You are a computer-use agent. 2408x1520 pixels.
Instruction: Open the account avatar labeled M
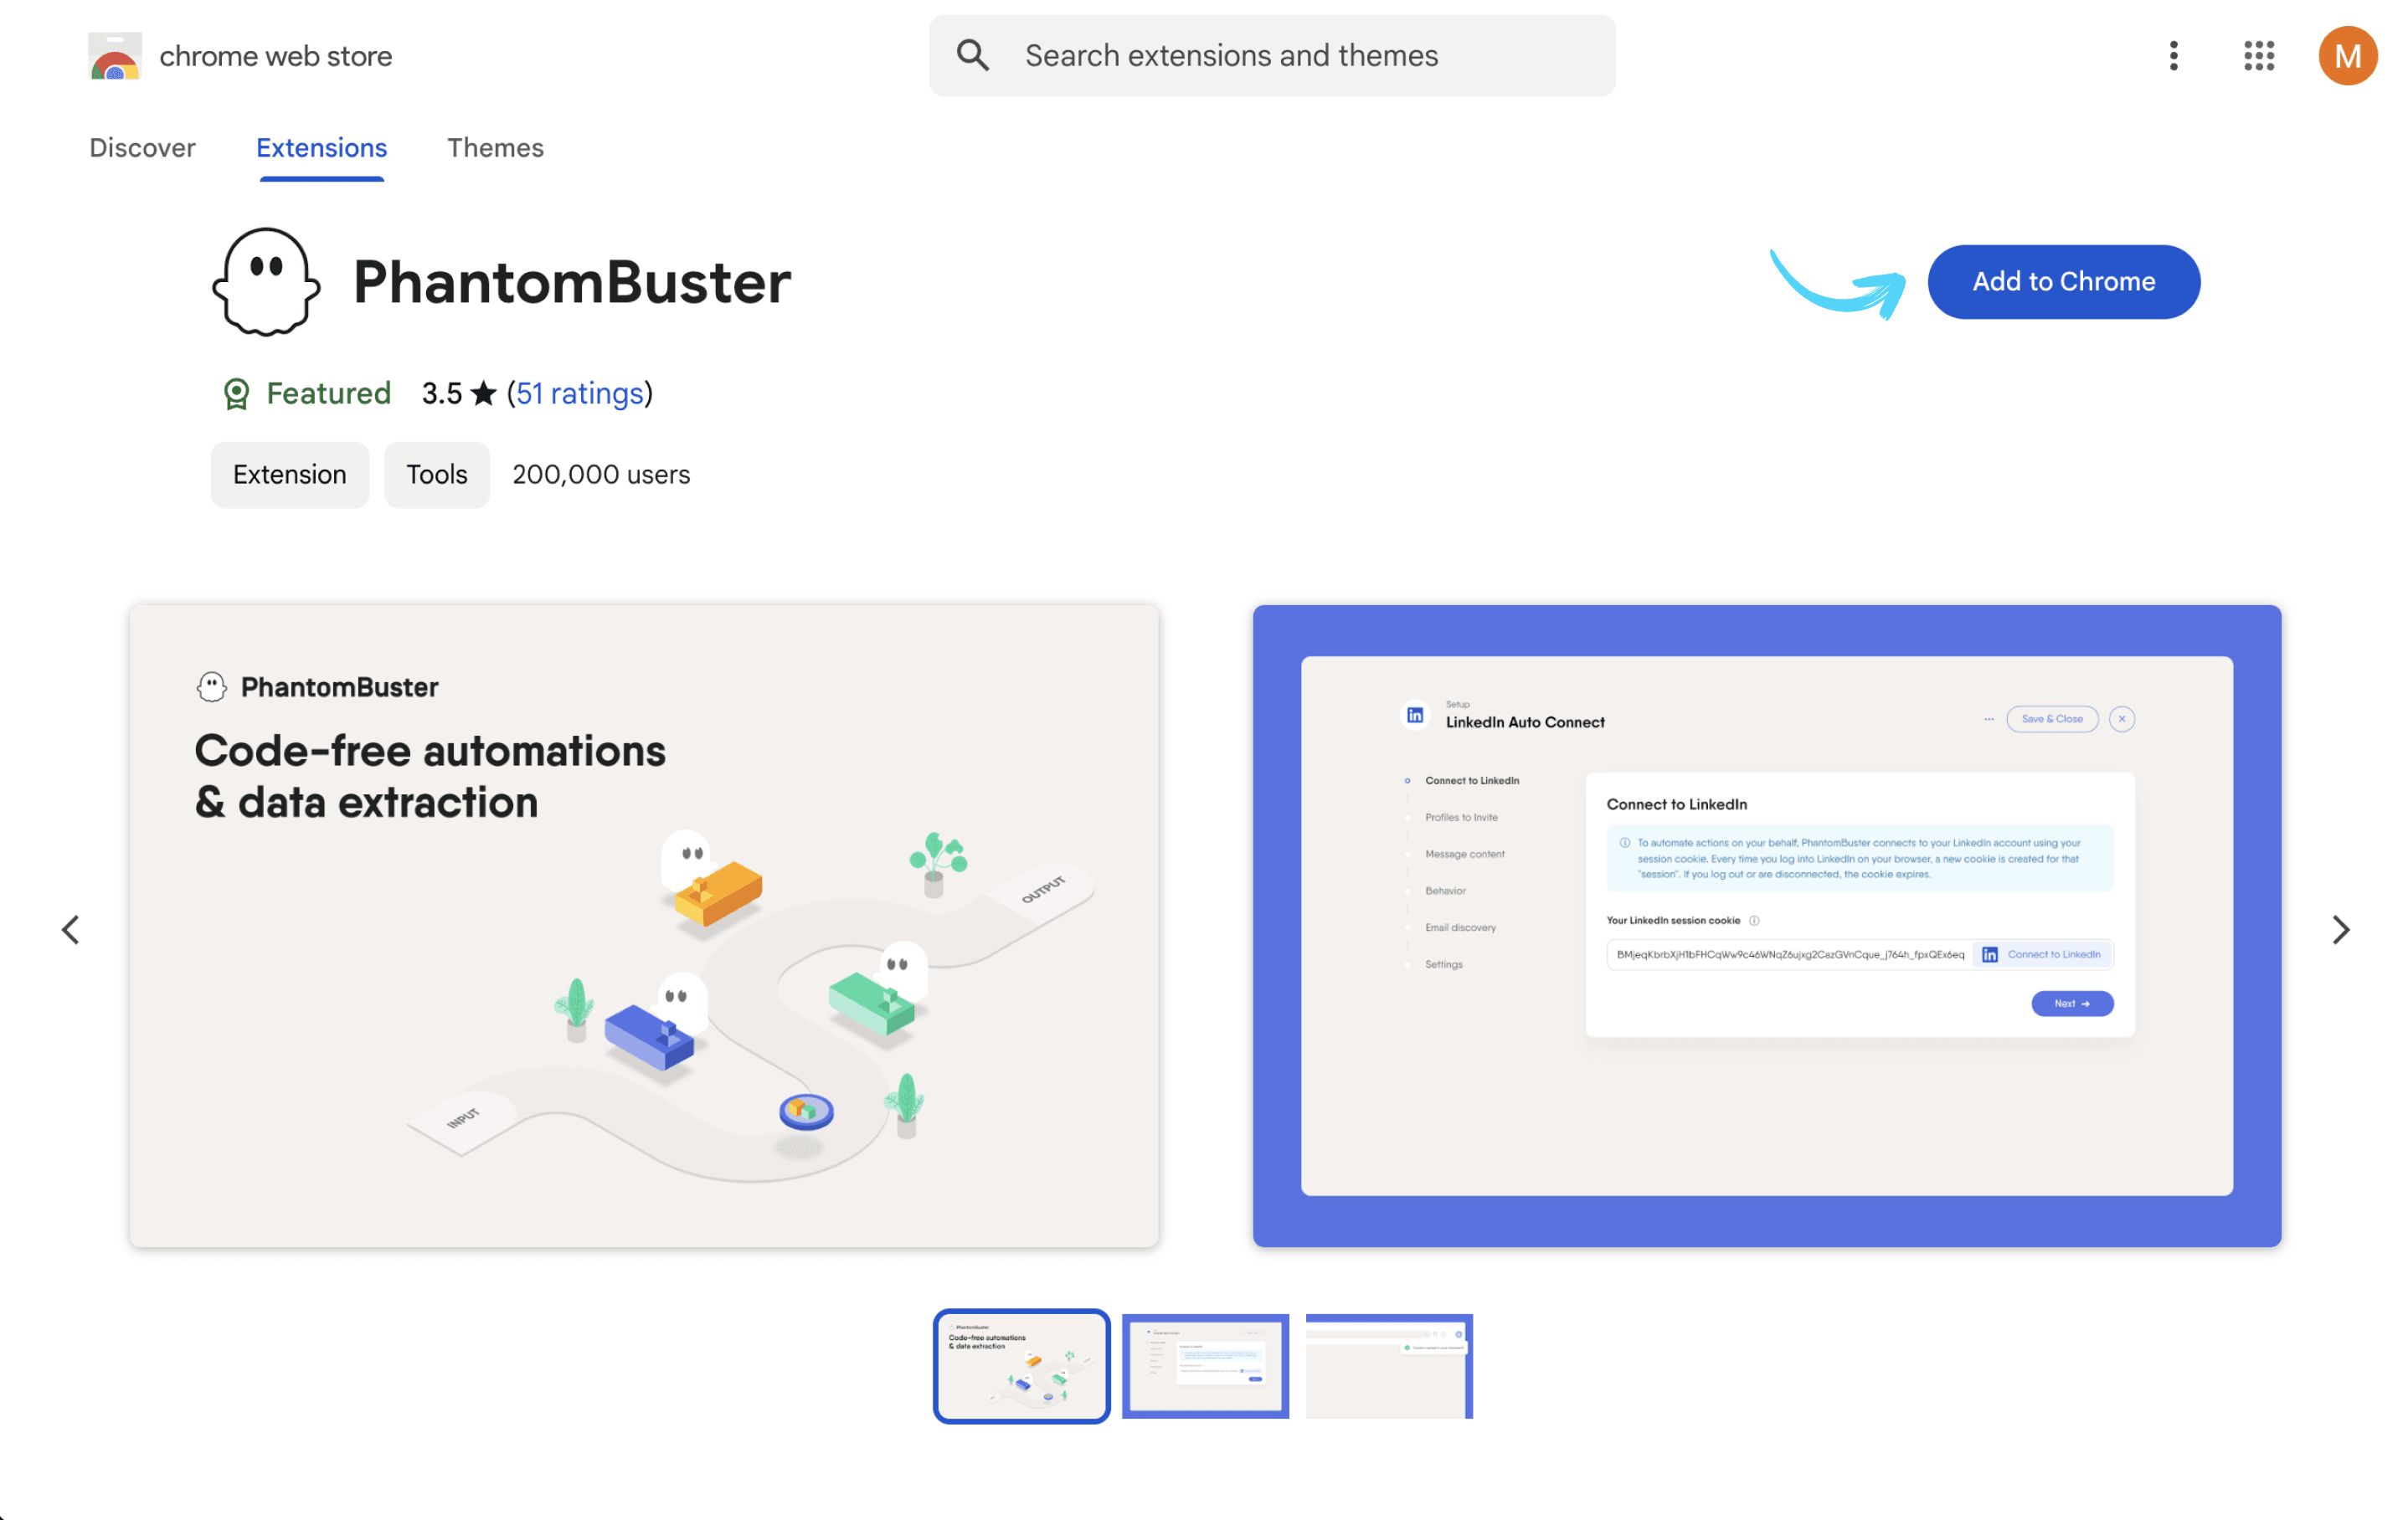click(2346, 56)
